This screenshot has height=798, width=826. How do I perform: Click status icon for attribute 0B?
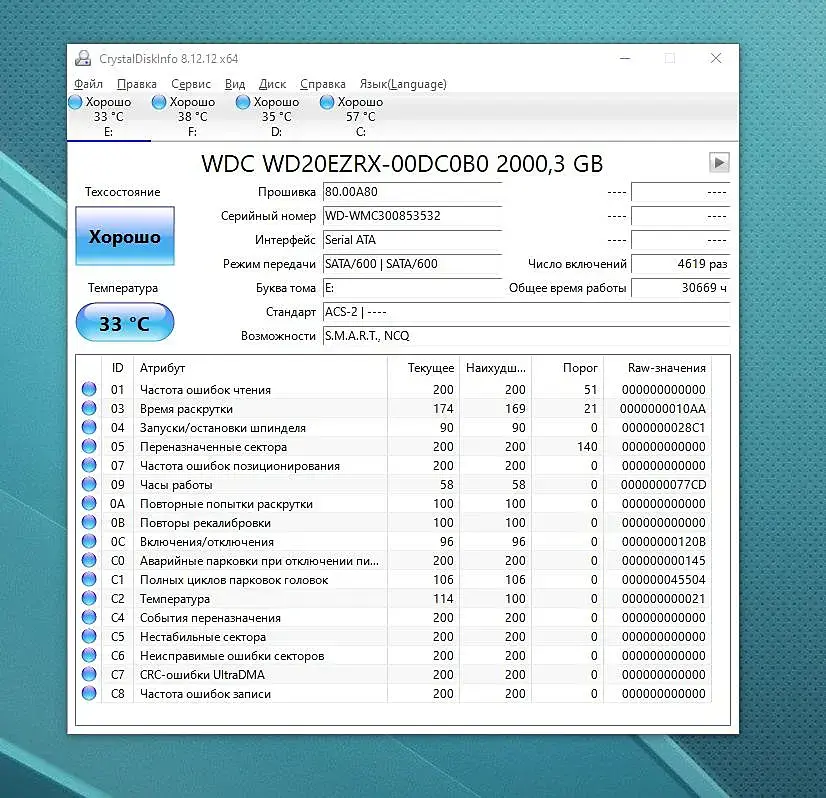point(89,522)
